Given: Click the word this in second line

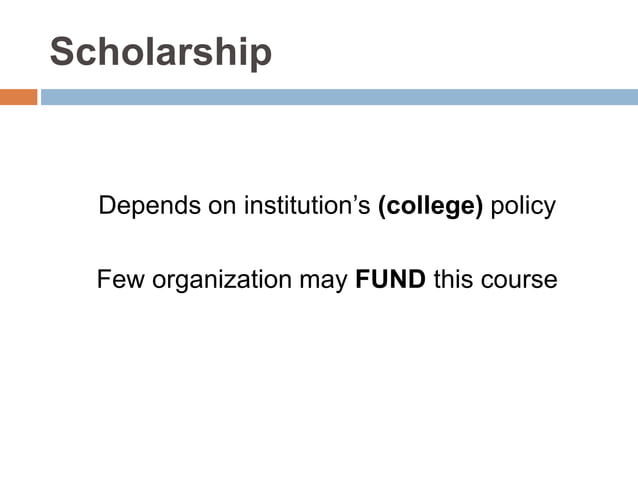Looking at the screenshot, I should tap(453, 279).
